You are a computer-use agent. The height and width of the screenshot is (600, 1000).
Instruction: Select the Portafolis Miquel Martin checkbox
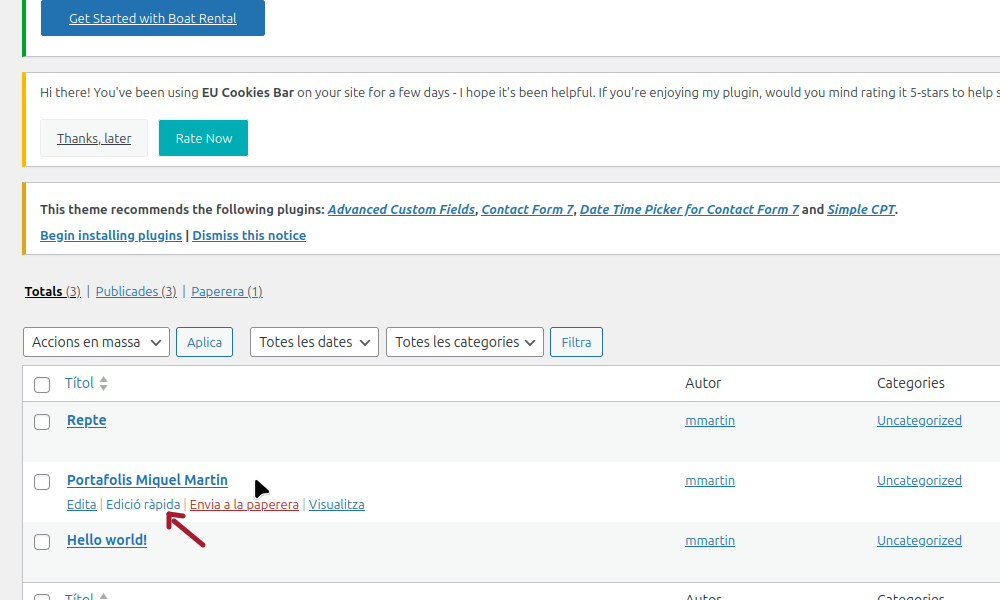point(42,482)
